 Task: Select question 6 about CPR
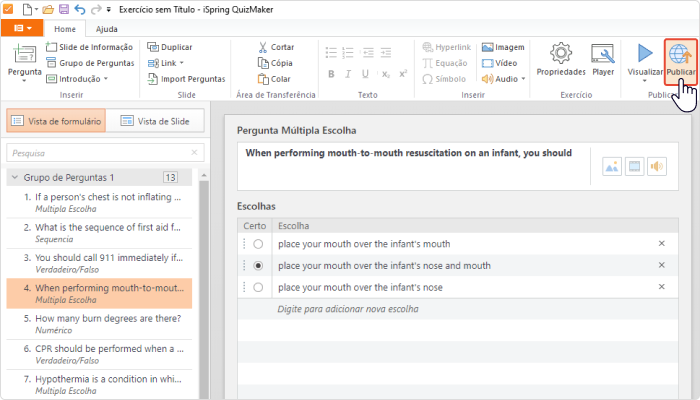[x=99, y=354]
